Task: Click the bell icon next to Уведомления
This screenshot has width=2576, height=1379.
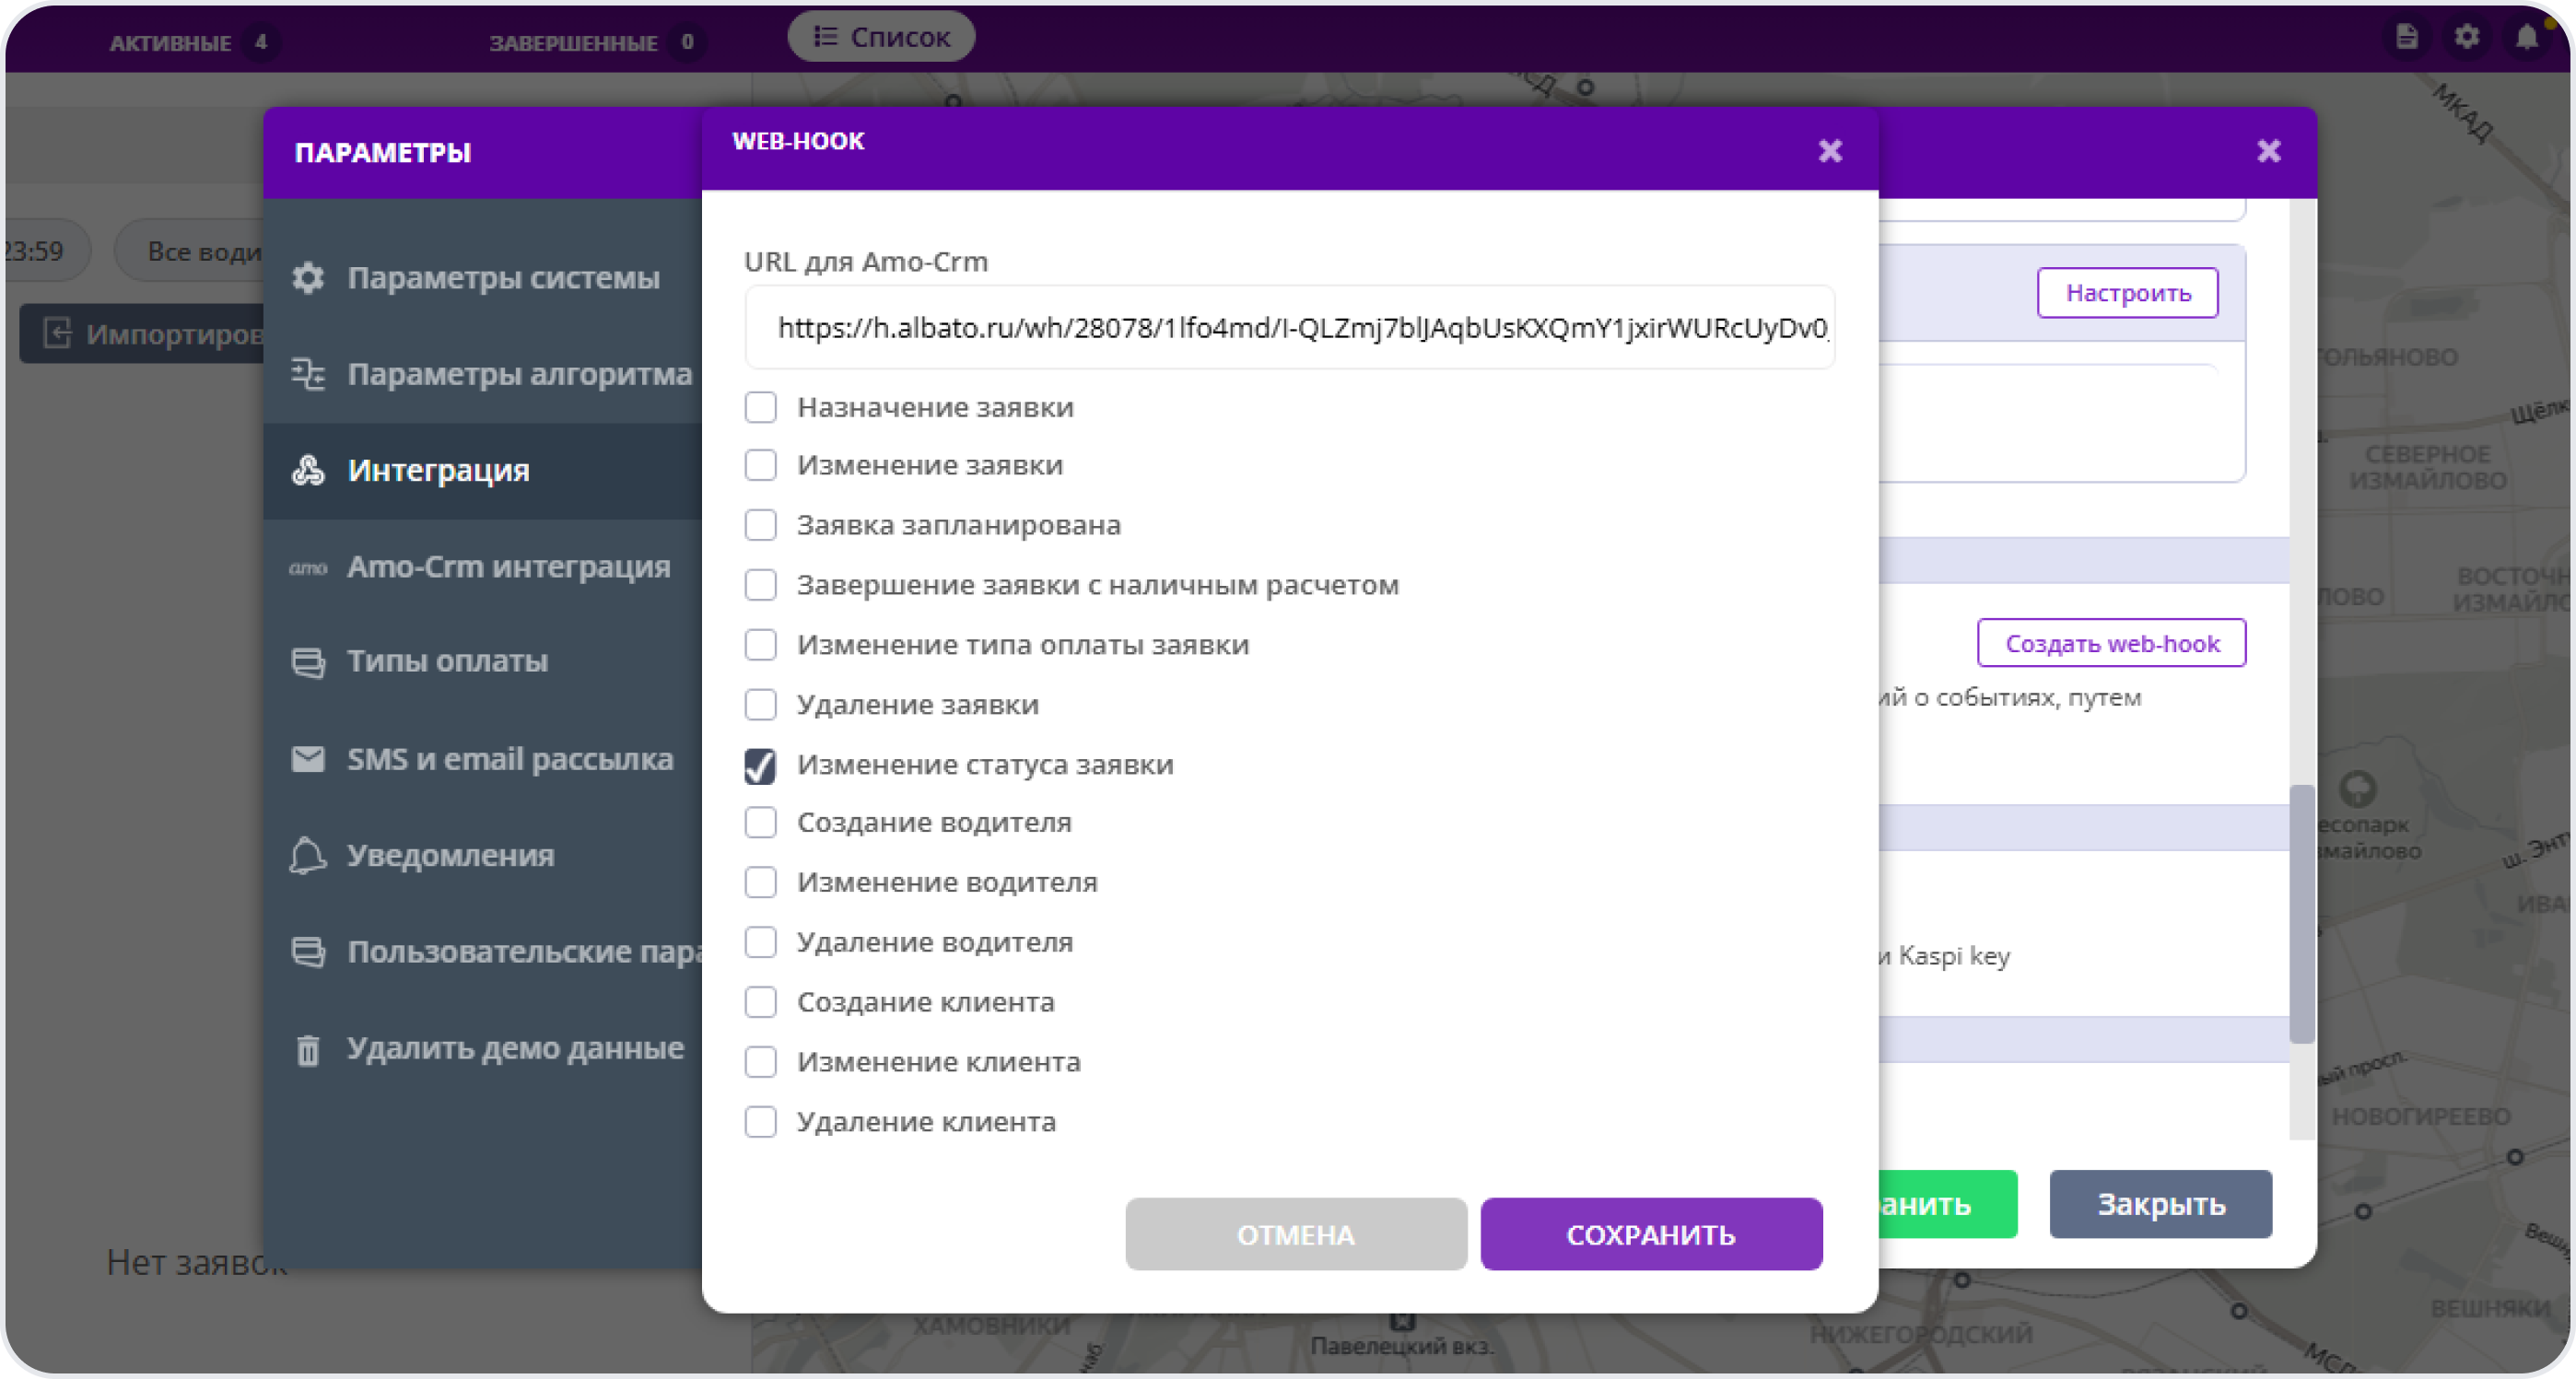Action: [308, 855]
